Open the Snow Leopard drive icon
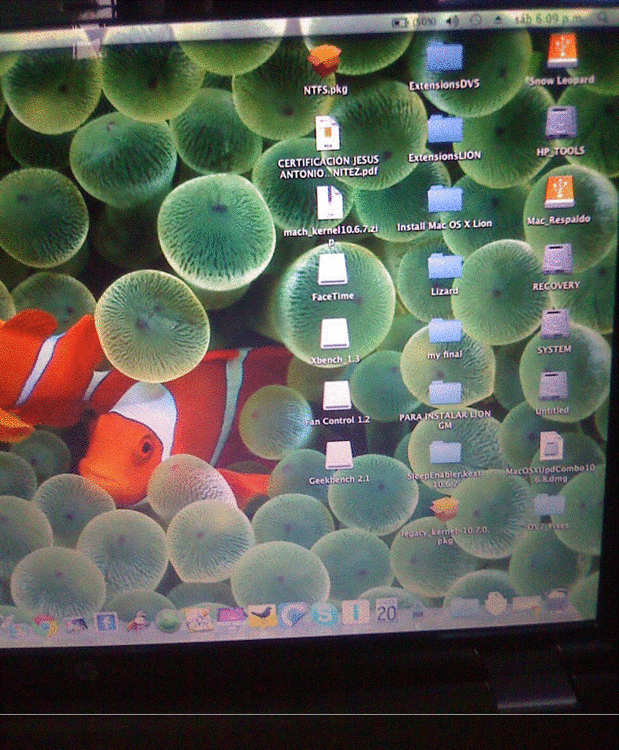Viewport: 619px width, 750px height. pyautogui.click(x=562, y=51)
